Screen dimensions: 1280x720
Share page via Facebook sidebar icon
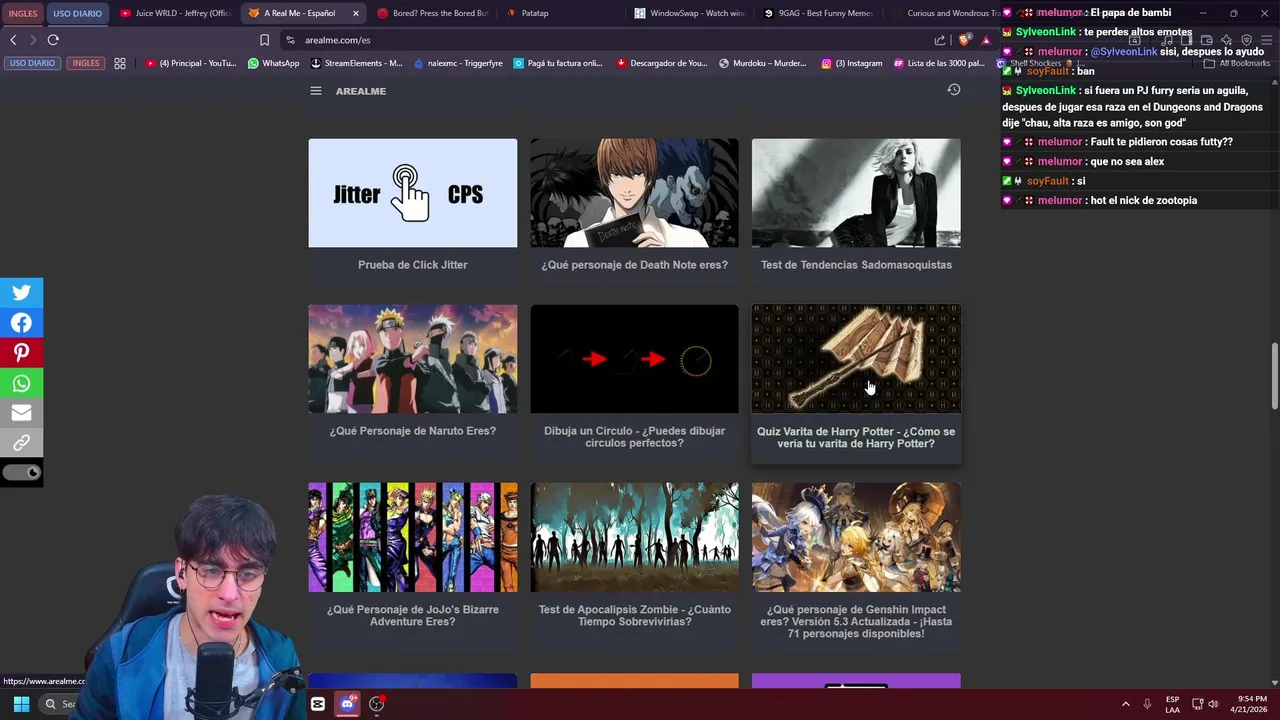[21, 323]
